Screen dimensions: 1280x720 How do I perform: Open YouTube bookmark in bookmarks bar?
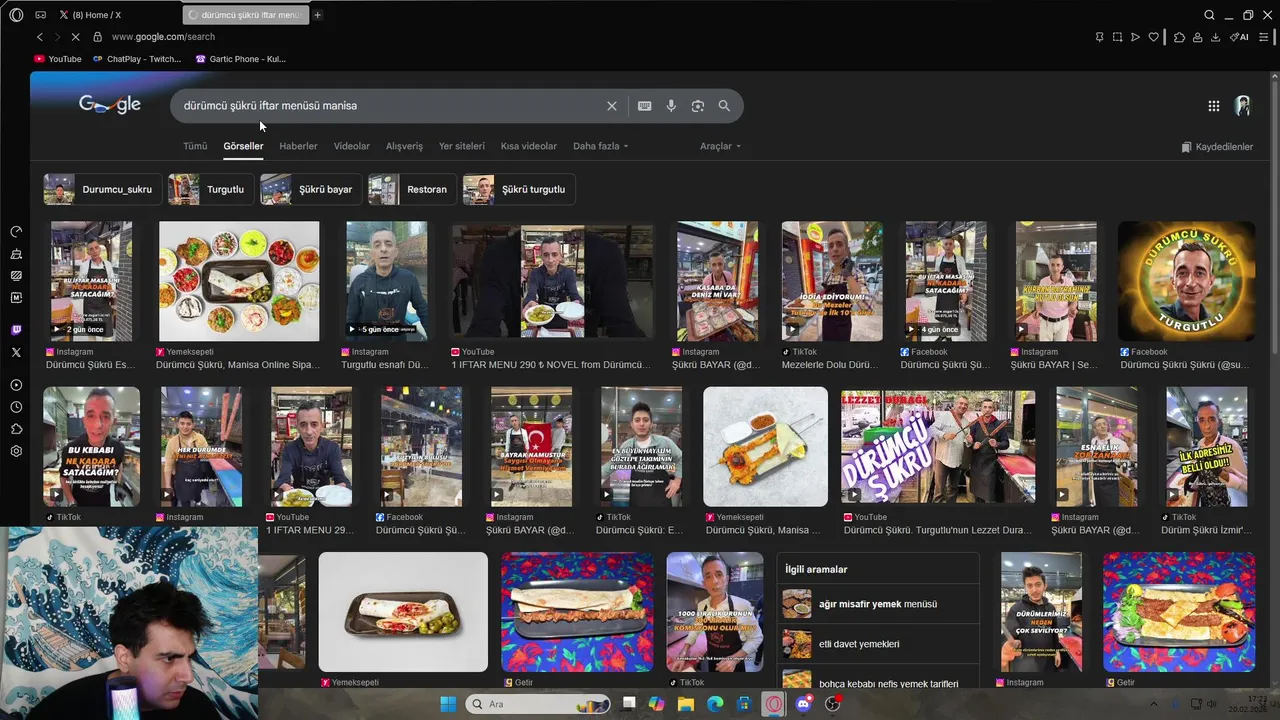tap(58, 59)
